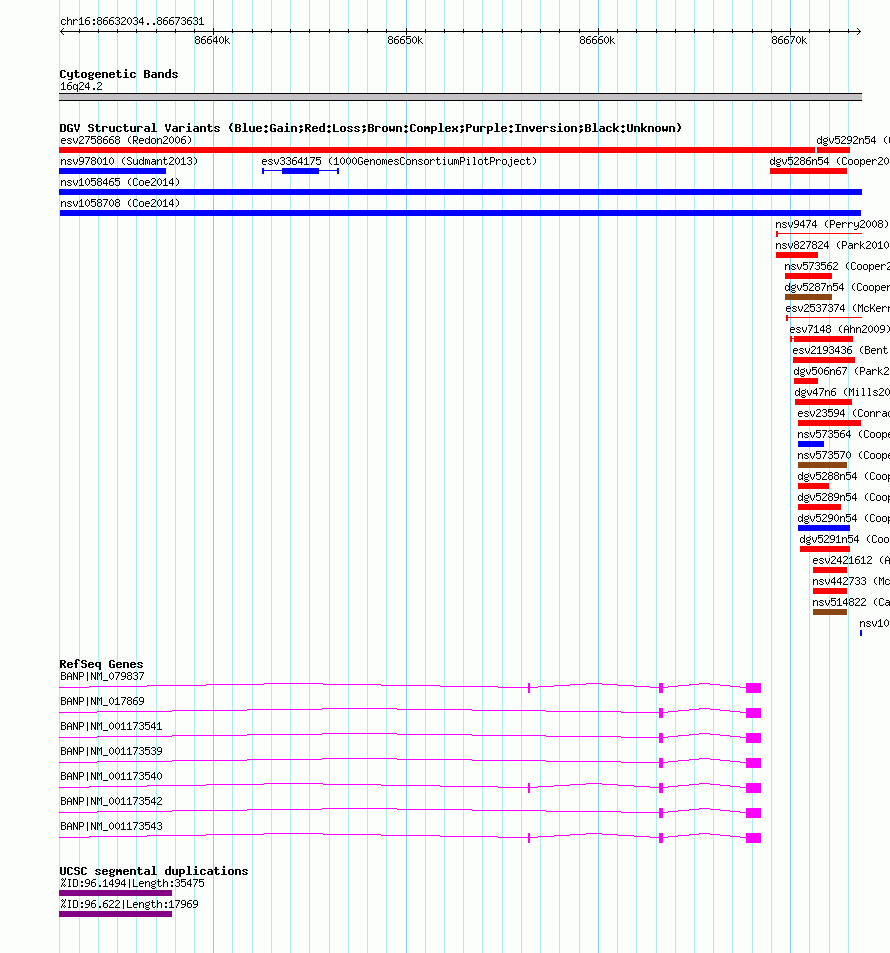This screenshot has width=890, height=953.
Task: Open the RefSeq Genes track title
Action: (101, 664)
